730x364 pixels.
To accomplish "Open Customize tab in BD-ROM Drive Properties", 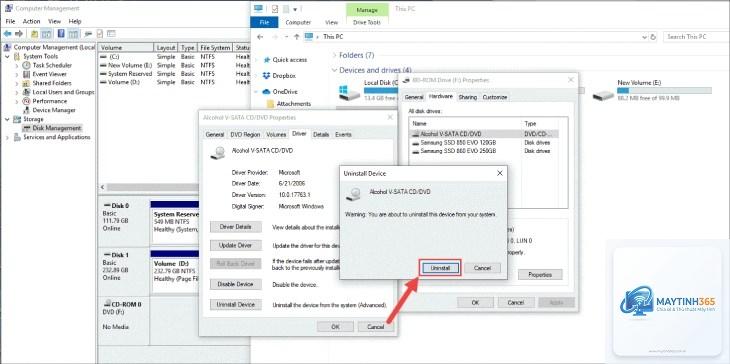I will click(494, 97).
